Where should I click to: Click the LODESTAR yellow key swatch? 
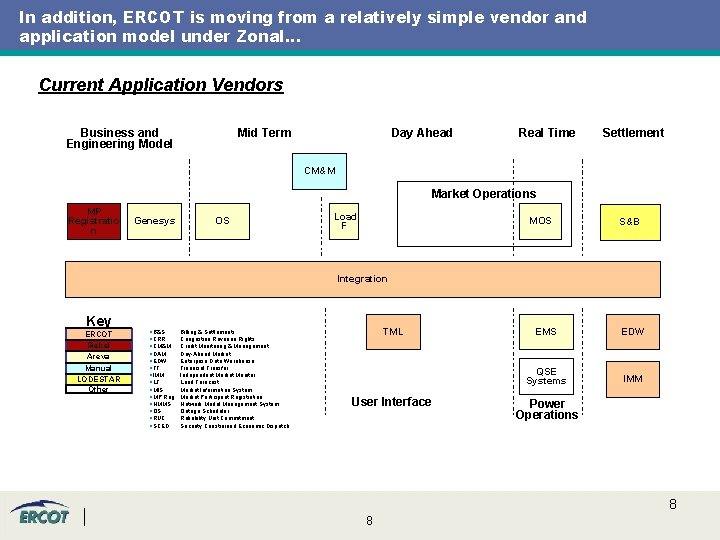(99, 379)
